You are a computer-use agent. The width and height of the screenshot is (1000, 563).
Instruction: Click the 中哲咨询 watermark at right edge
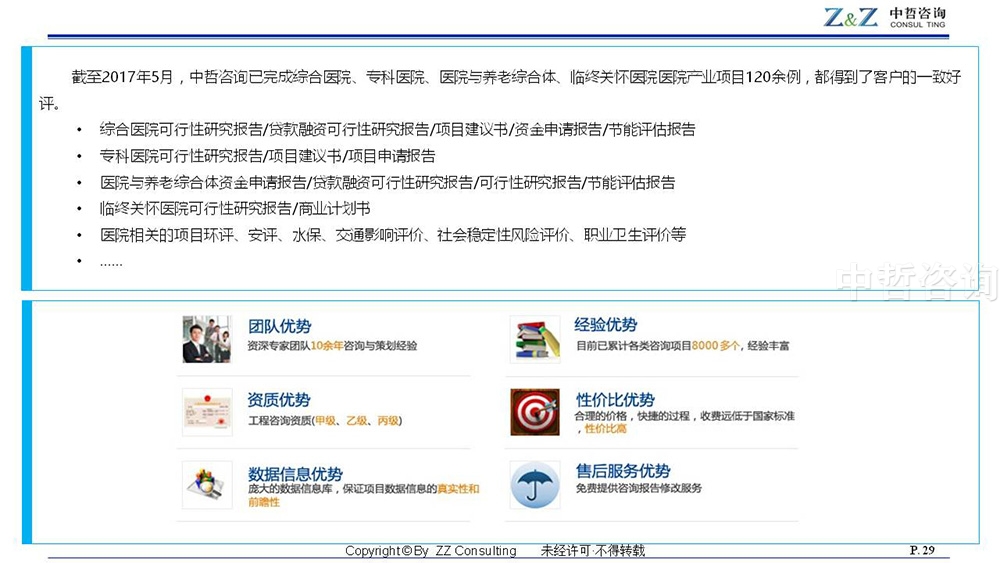(x=916, y=283)
